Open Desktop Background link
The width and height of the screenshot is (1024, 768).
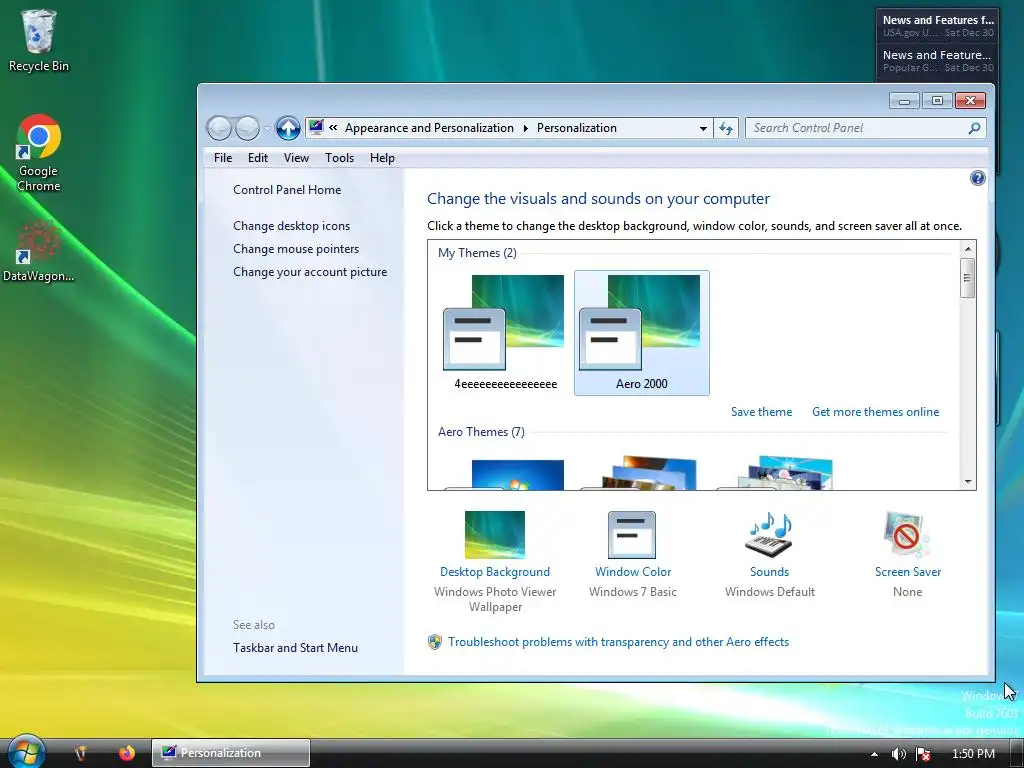click(x=494, y=572)
